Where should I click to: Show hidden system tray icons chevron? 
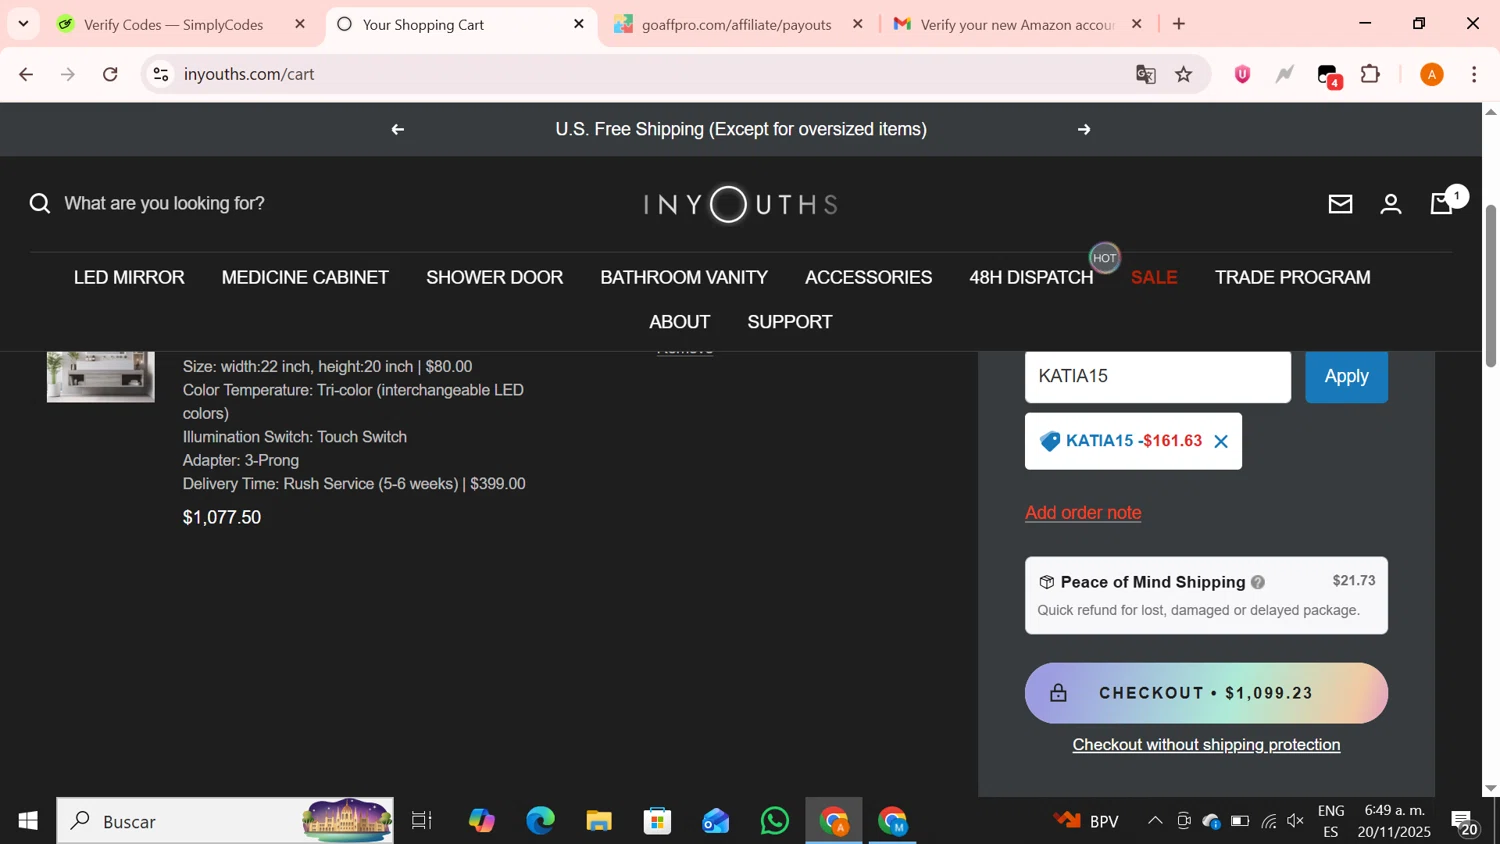pyautogui.click(x=1155, y=821)
